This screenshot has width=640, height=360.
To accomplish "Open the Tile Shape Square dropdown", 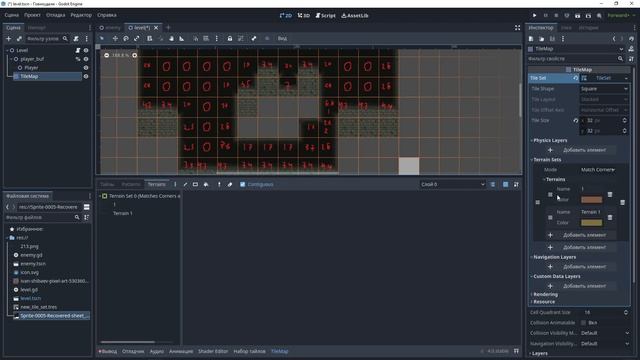I will pos(604,89).
